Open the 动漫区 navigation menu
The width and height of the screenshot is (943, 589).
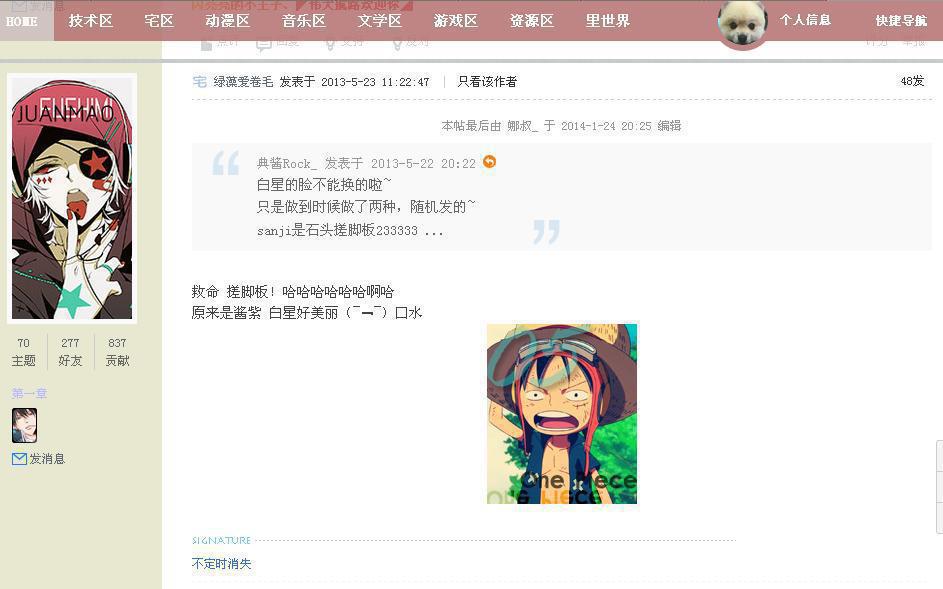click(x=227, y=21)
